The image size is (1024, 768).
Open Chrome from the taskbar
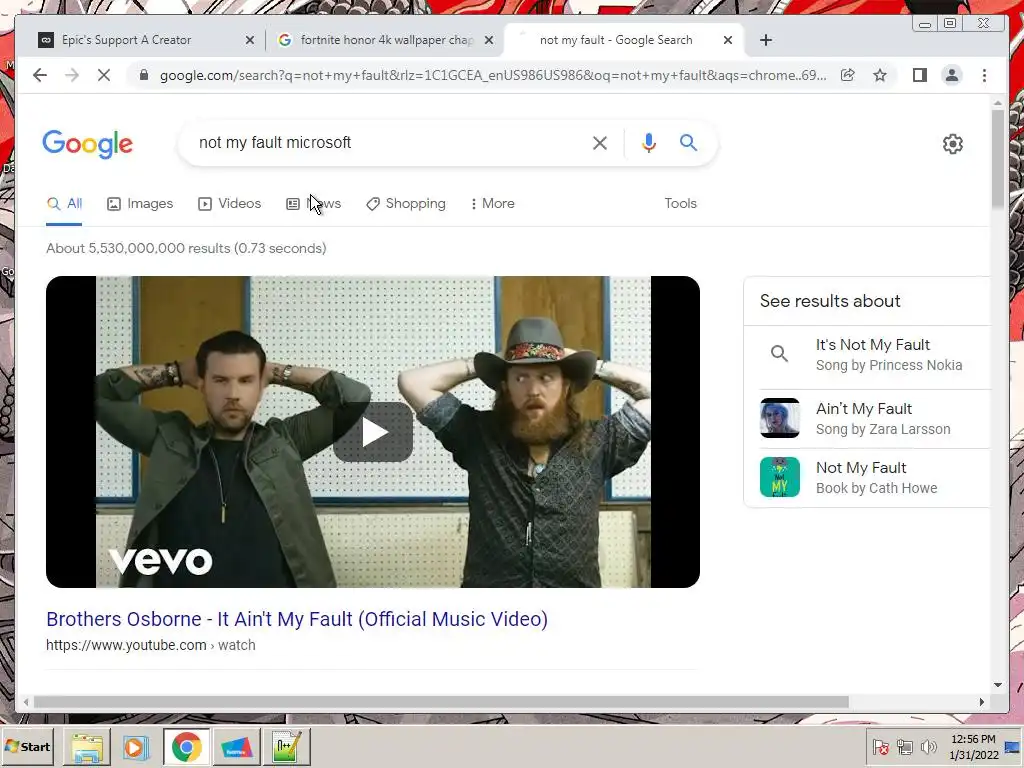coord(187,747)
